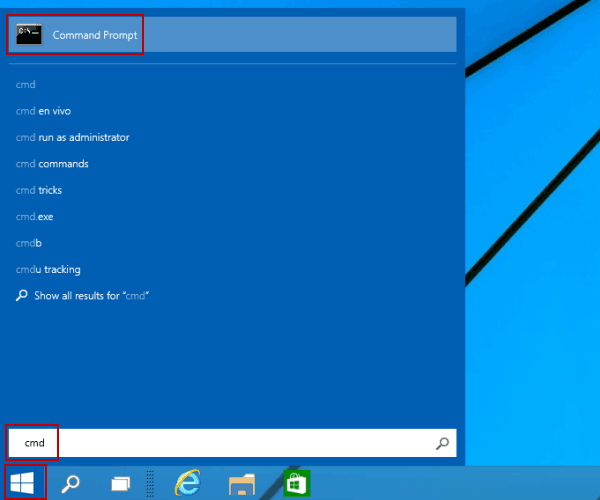Screen dimensions: 600x500
Task: Open File Explorer from the taskbar
Action: pyautogui.click(x=242, y=484)
